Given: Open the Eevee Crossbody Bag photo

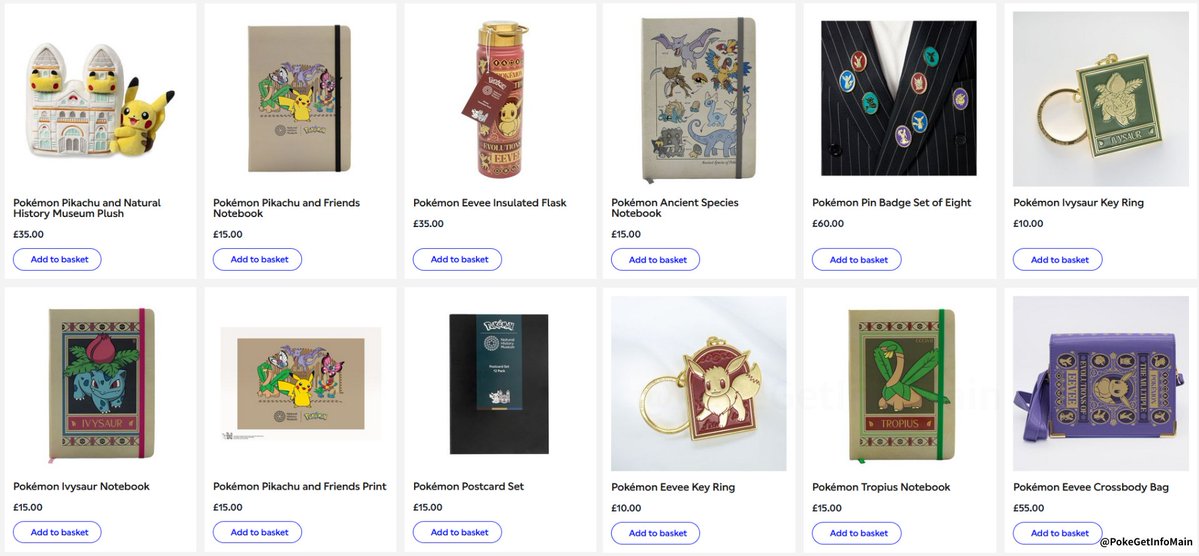Looking at the screenshot, I should click(1098, 383).
